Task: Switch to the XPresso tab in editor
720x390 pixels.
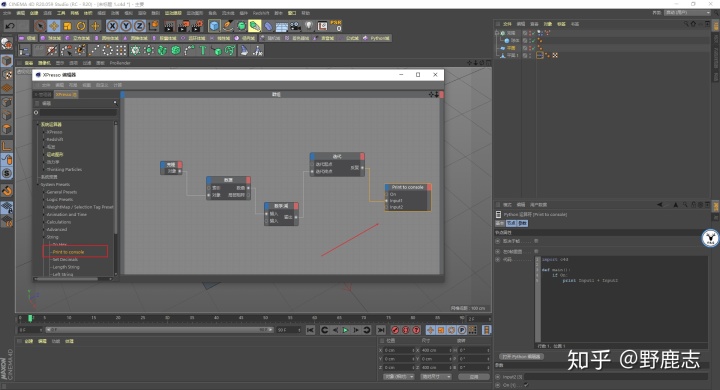Action: click(66, 94)
